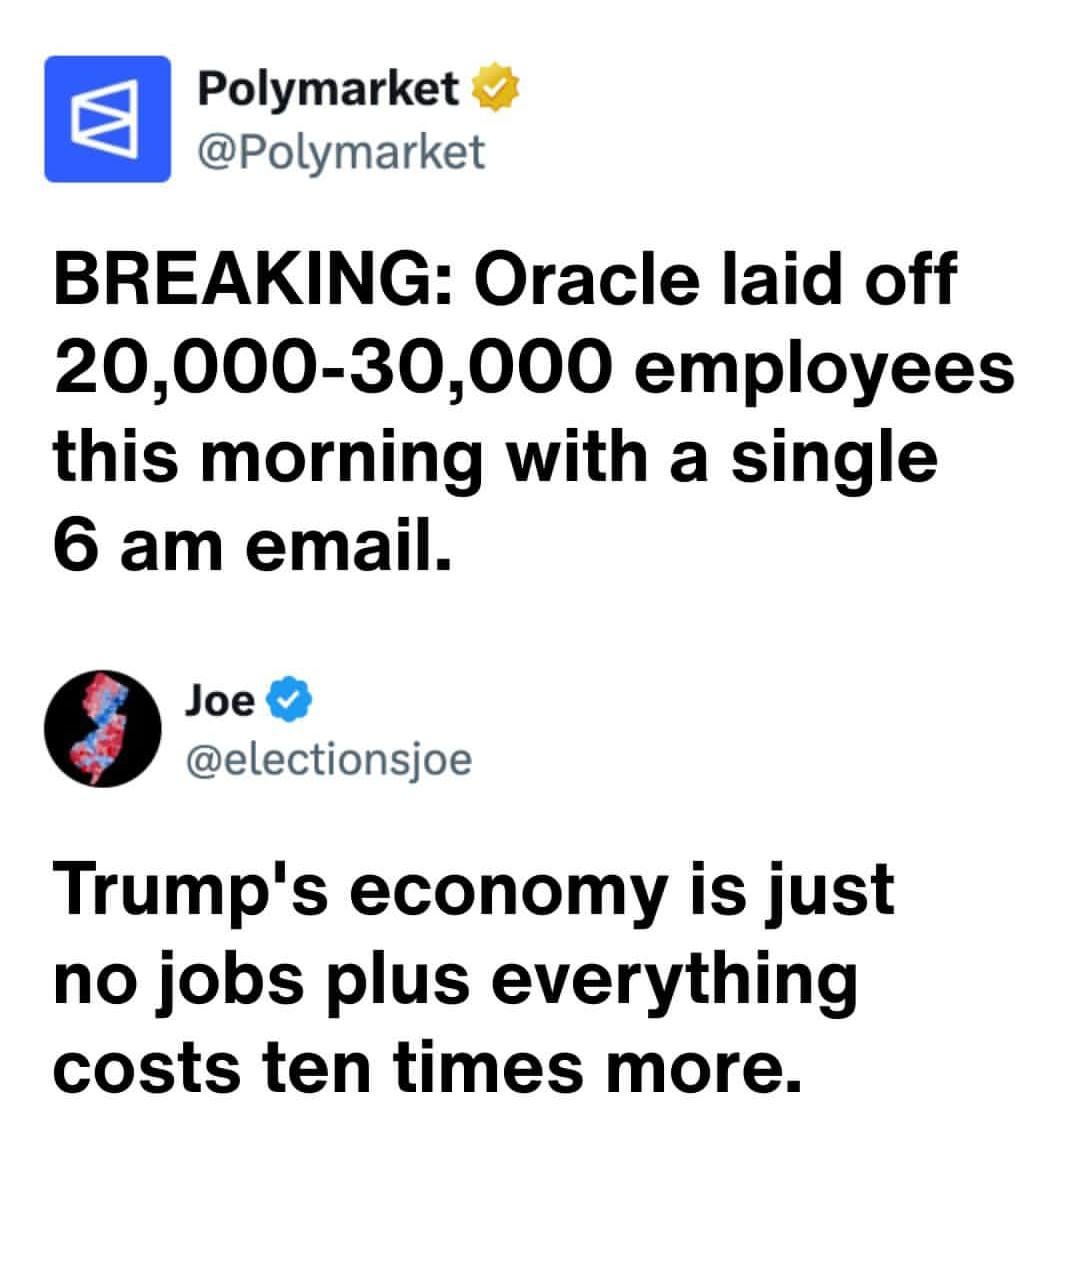Click the word BREAKING in the tweet

250,281
